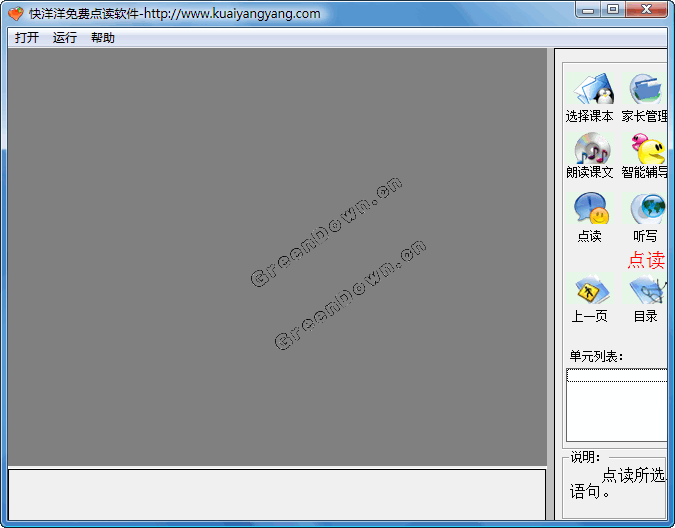Image resolution: width=675 pixels, height=528 pixels.
Task: Click the 朗读课文 music disc icon
Action: pos(592,148)
